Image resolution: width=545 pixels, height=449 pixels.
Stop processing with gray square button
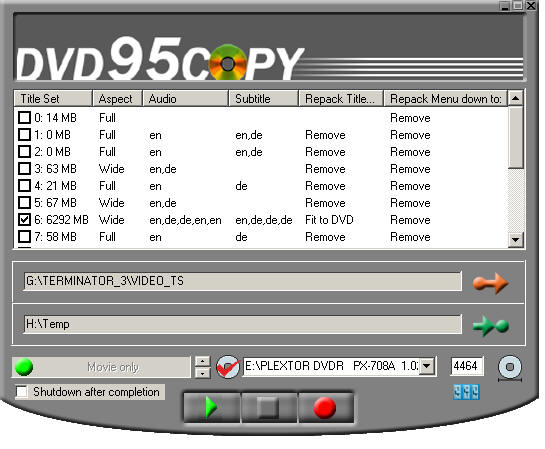coord(269,407)
